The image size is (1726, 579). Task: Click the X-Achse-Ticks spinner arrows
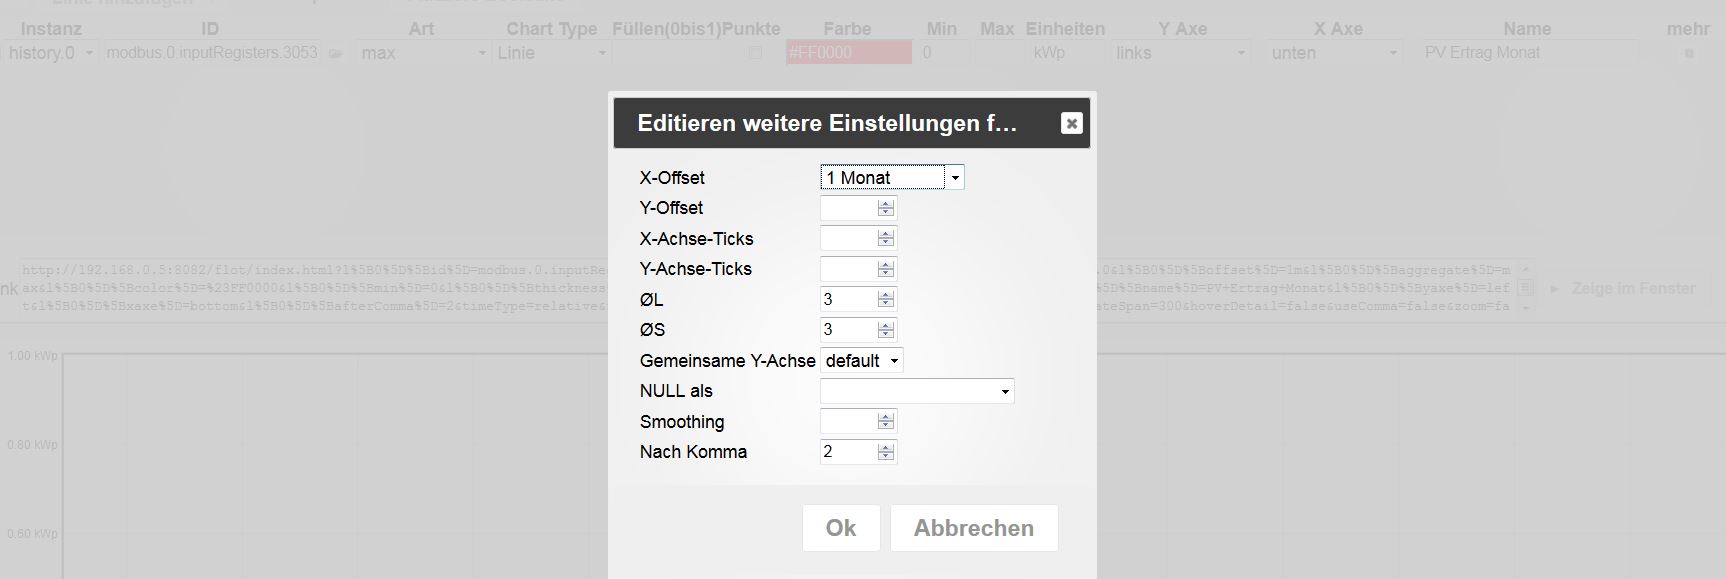(x=885, y=239)
